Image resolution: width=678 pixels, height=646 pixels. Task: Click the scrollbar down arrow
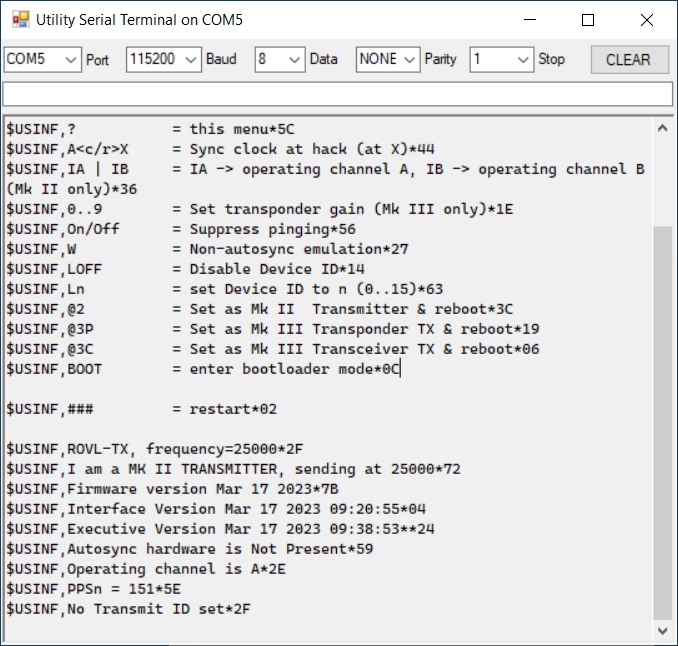click(x=662, y=630)
